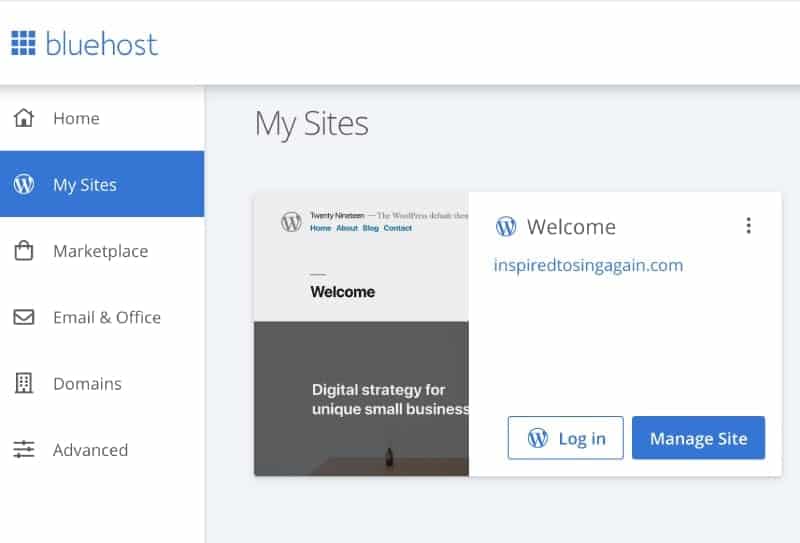Click the WordPress logo in the site preview

291,222
